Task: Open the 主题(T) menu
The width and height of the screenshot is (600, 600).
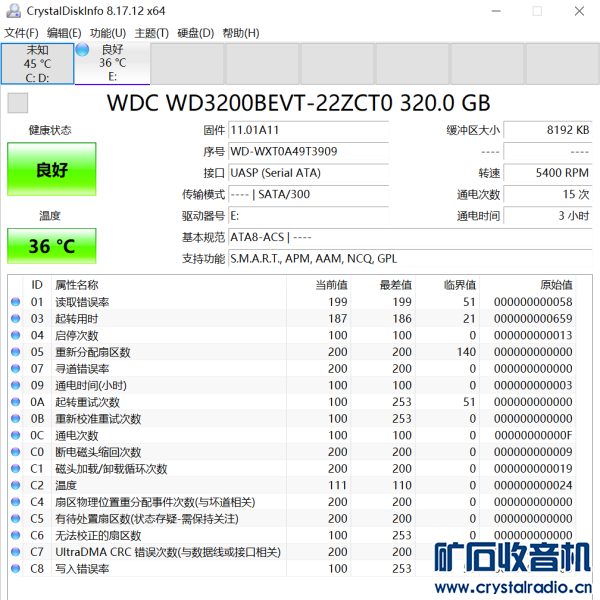Action: (x=152, y=33)
